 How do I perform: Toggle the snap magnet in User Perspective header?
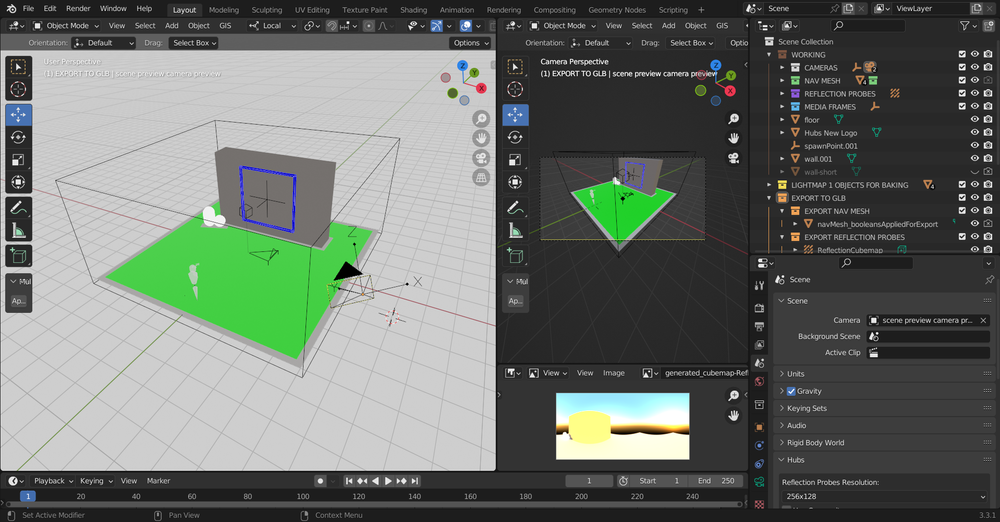tap(331, 26)
